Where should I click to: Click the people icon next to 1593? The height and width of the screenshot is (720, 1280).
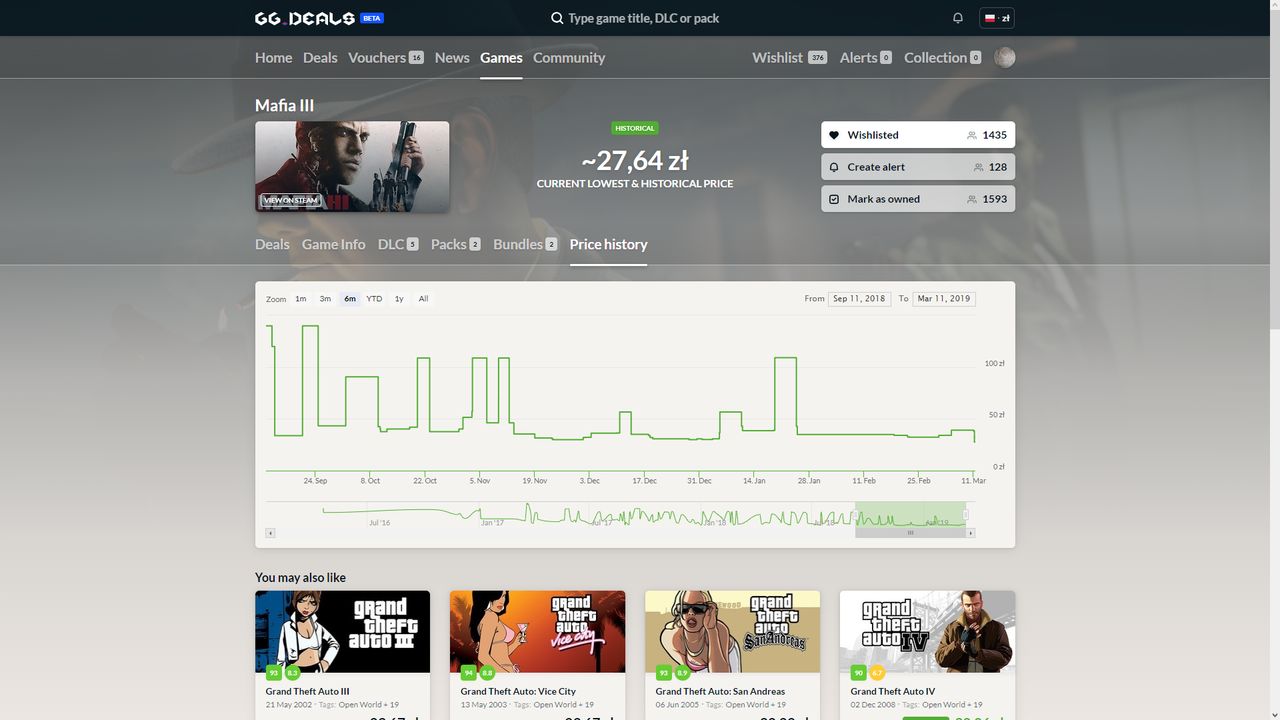(972, 199)
